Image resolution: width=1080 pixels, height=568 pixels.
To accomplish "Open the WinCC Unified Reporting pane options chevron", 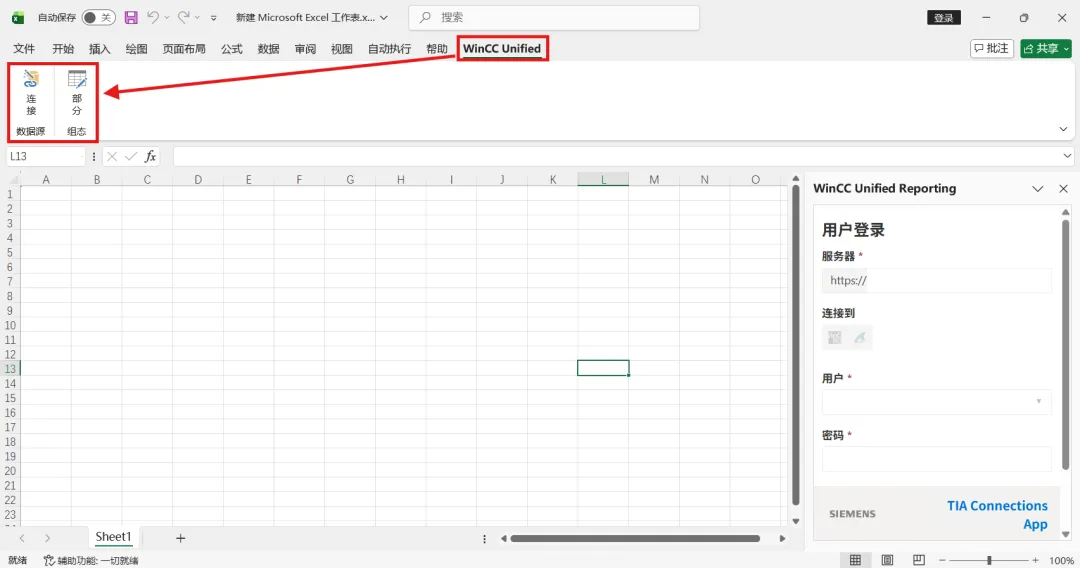I will [x=1037, y=189].
